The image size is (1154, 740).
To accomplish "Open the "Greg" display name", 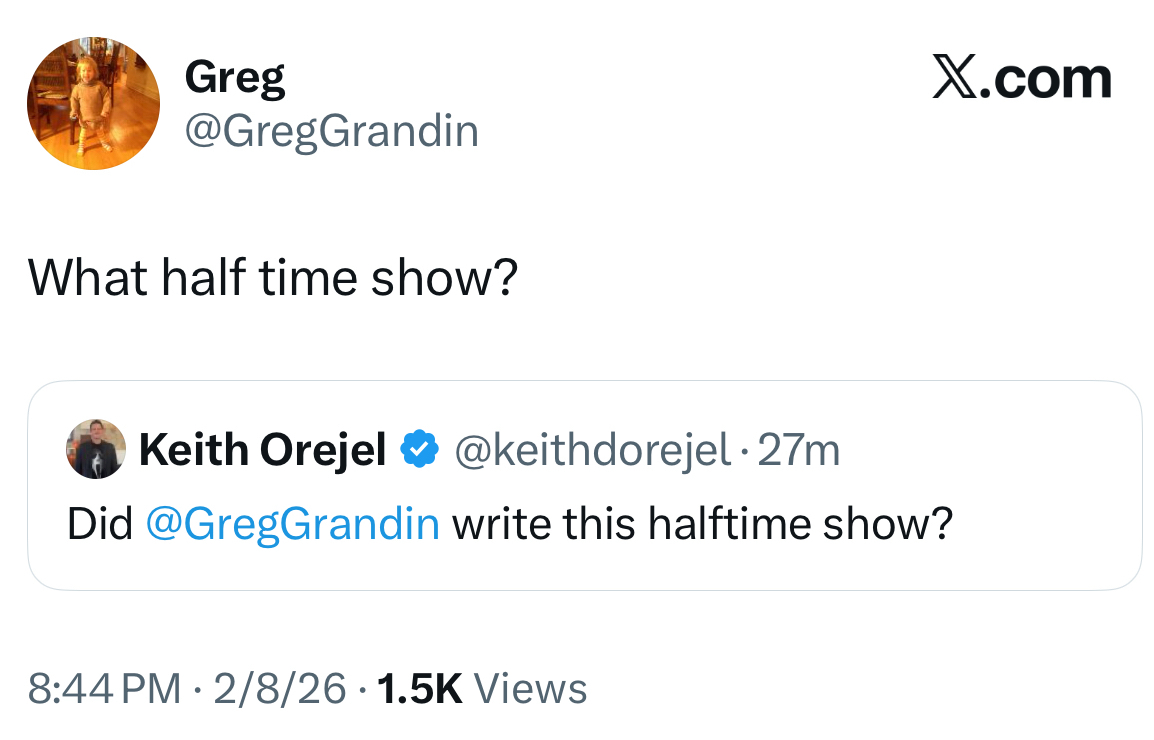I will click(235, 78).
